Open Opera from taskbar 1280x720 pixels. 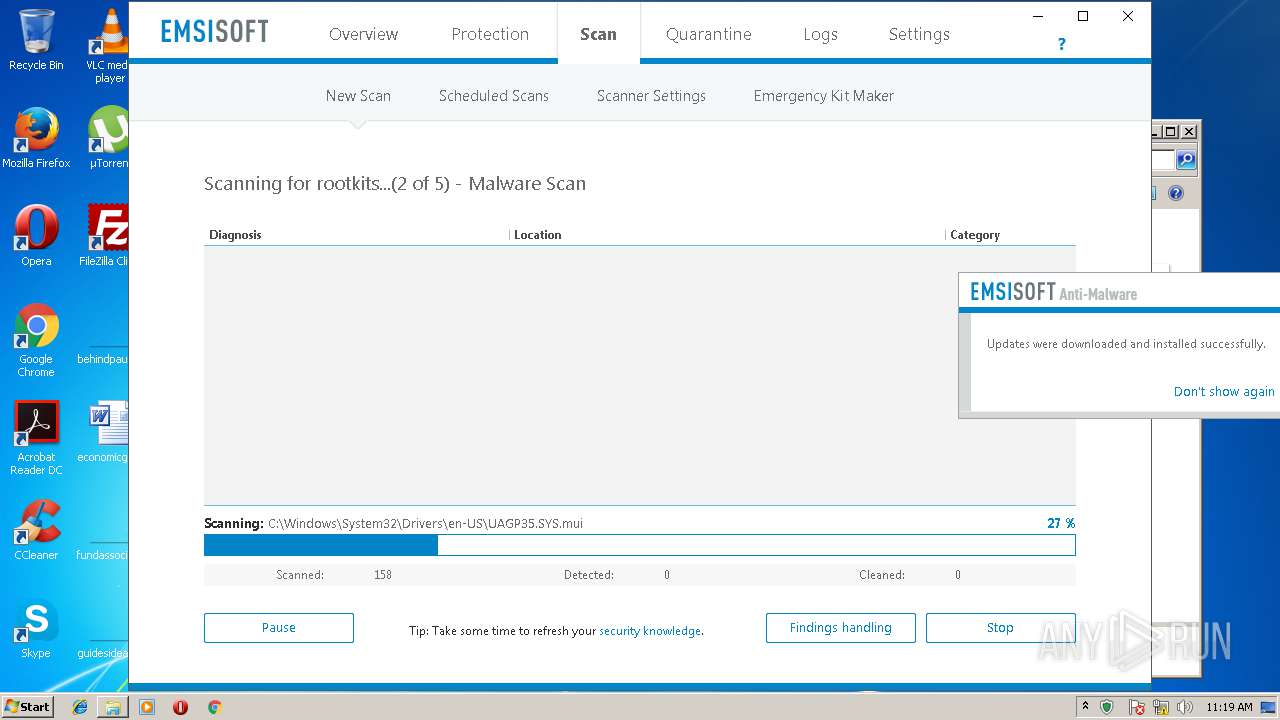pos(180,707)
